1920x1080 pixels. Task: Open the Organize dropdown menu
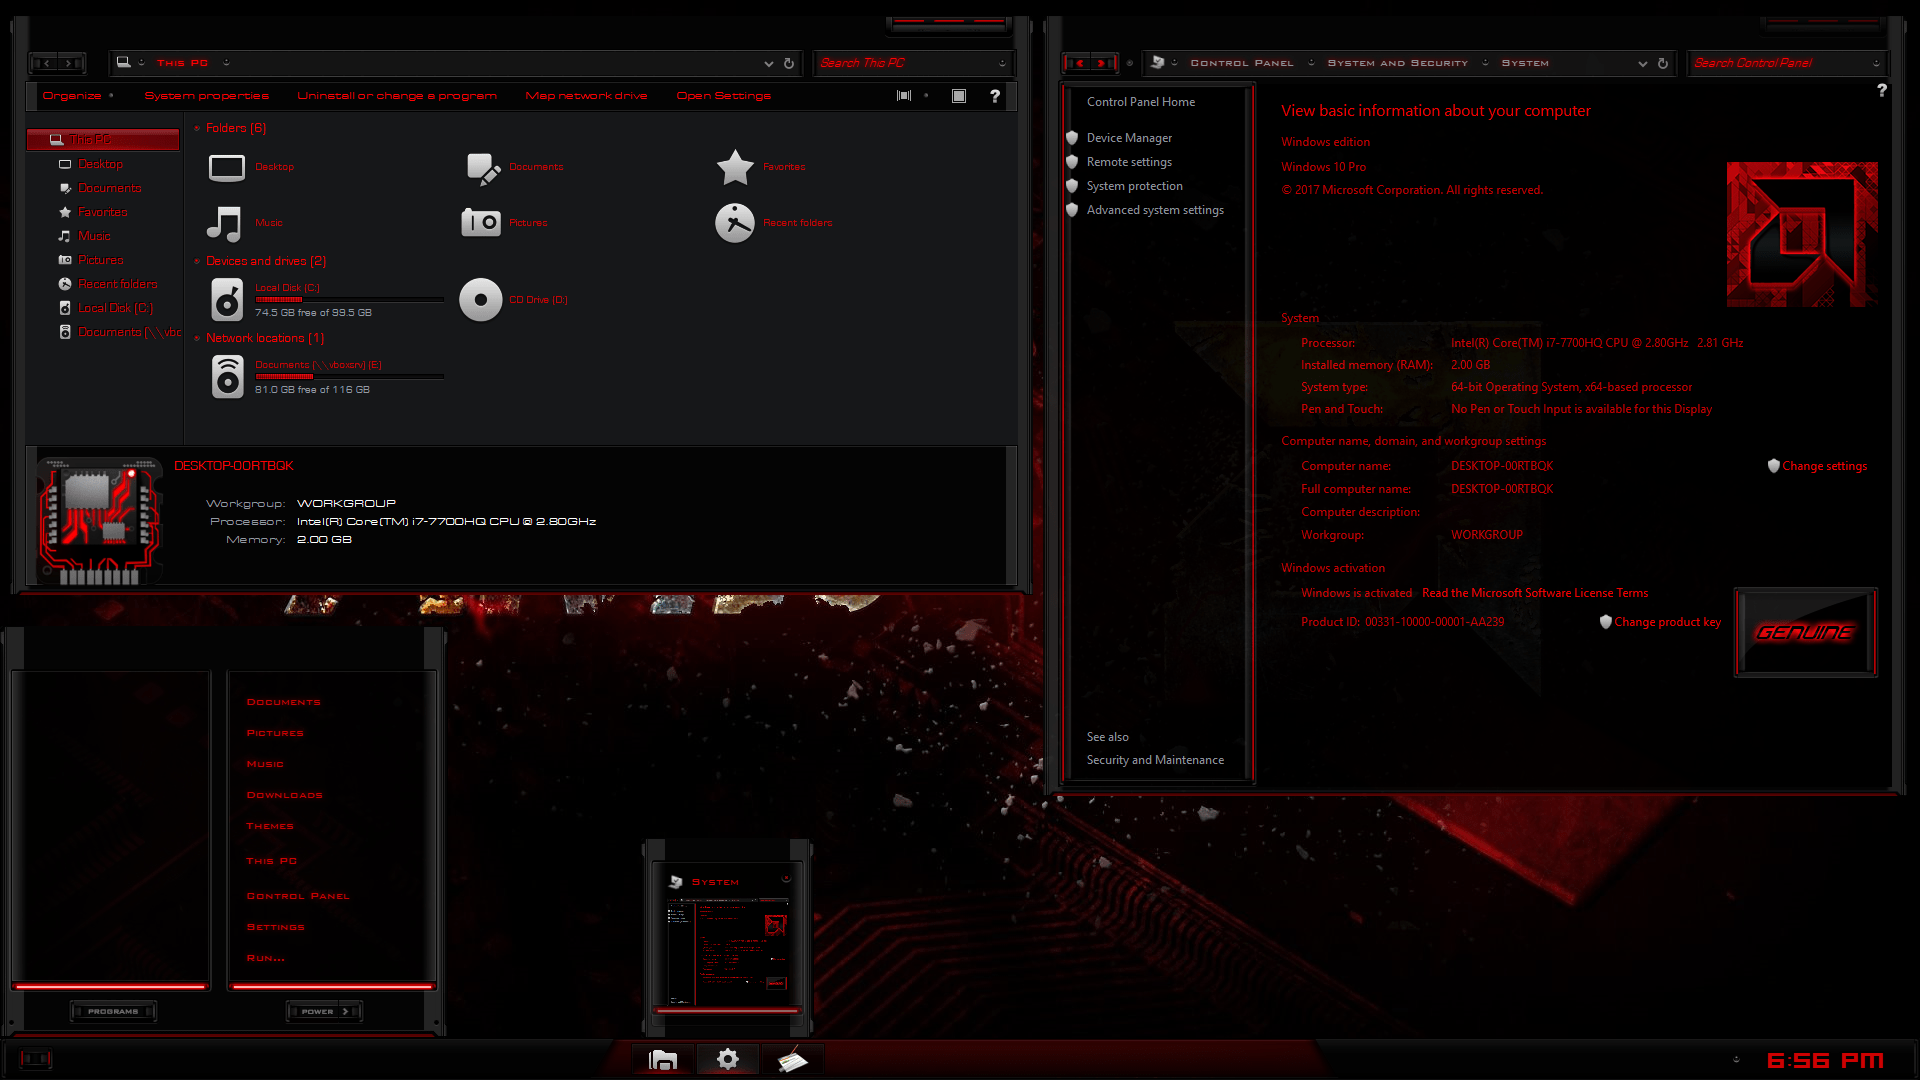click(74, 96)
